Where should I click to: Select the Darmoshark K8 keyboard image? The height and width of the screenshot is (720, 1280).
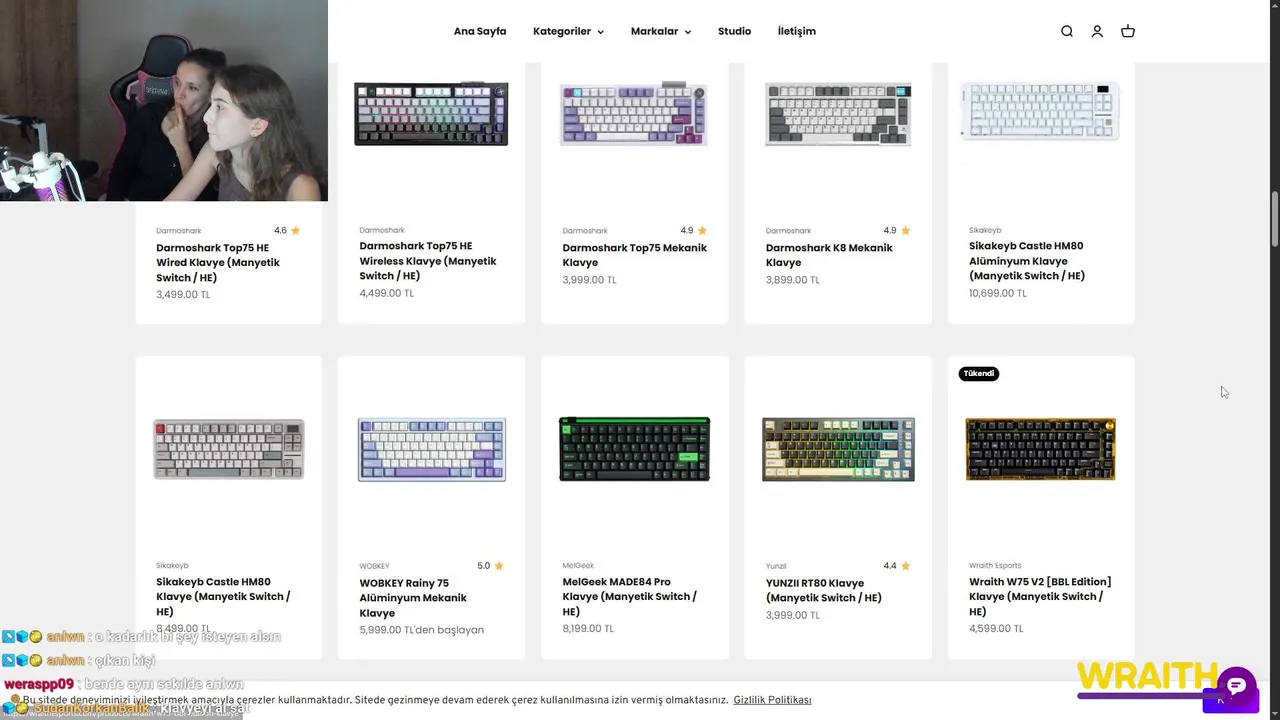(x=838, y=113)
